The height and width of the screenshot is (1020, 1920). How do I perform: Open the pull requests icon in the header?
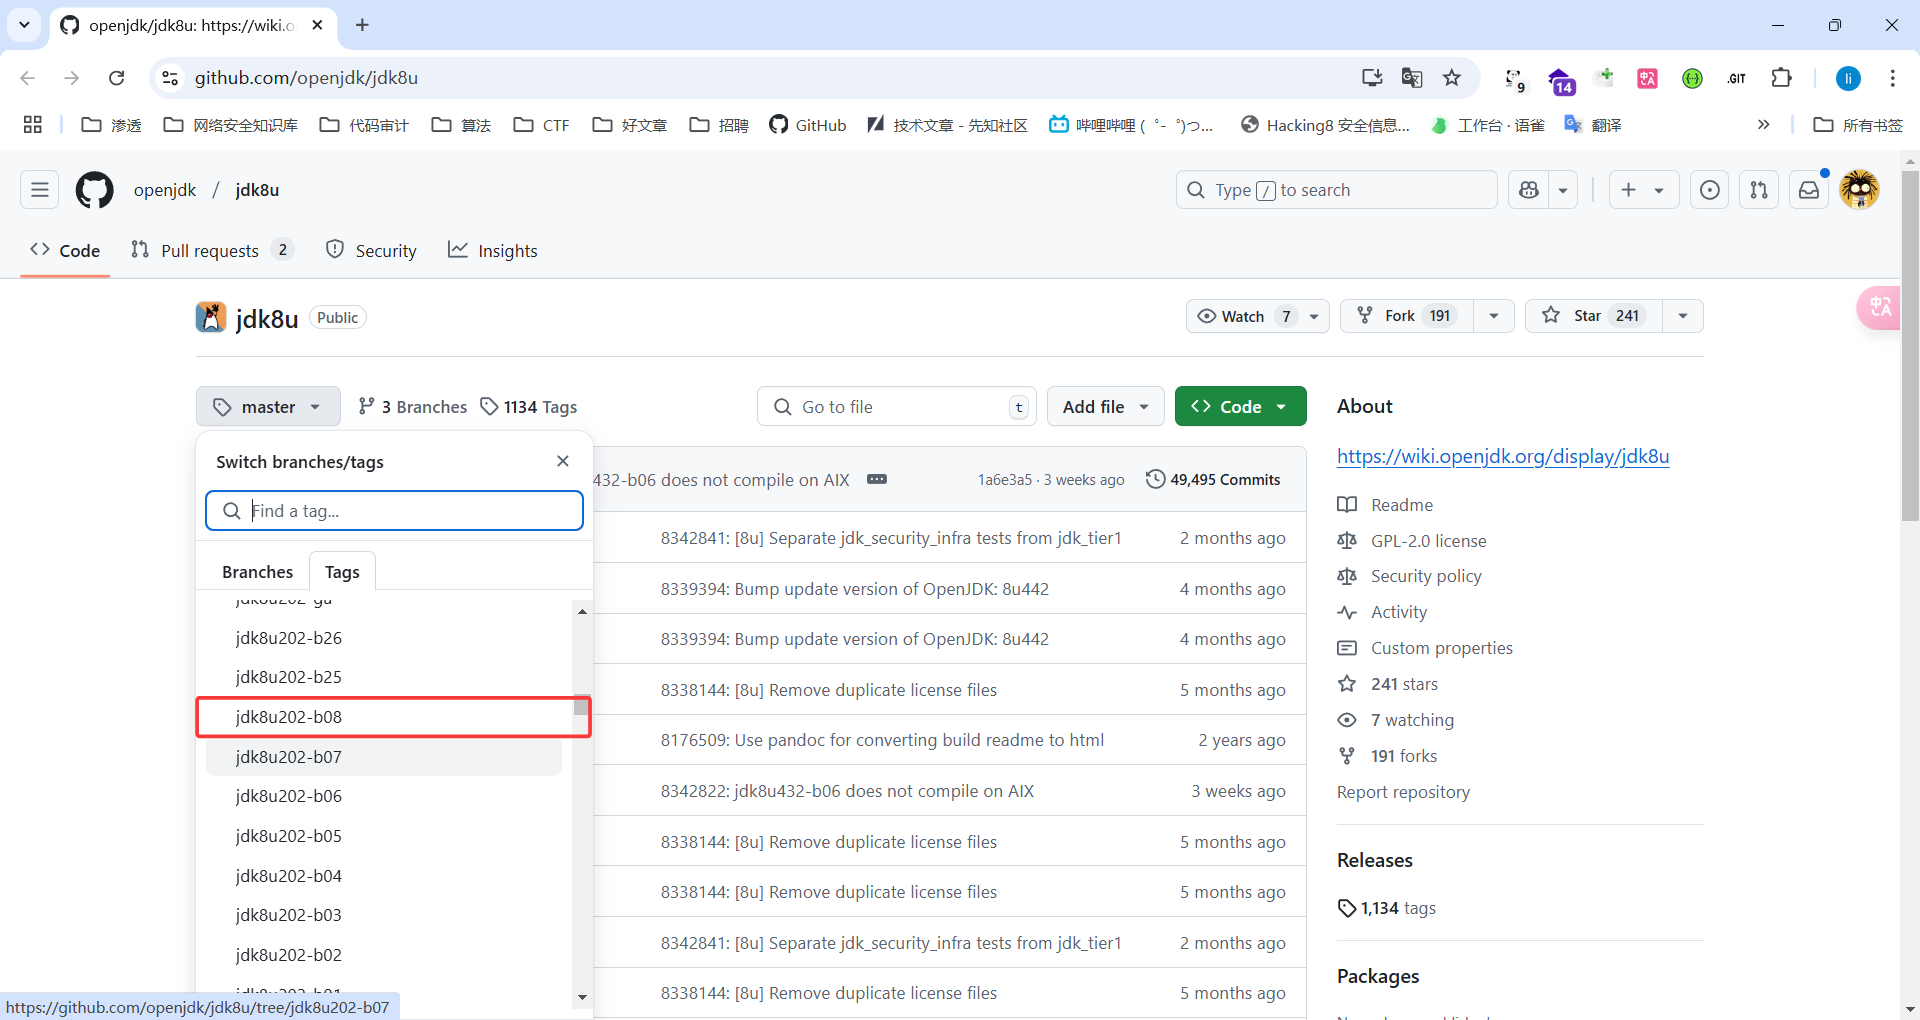[x=1759, y=190]
